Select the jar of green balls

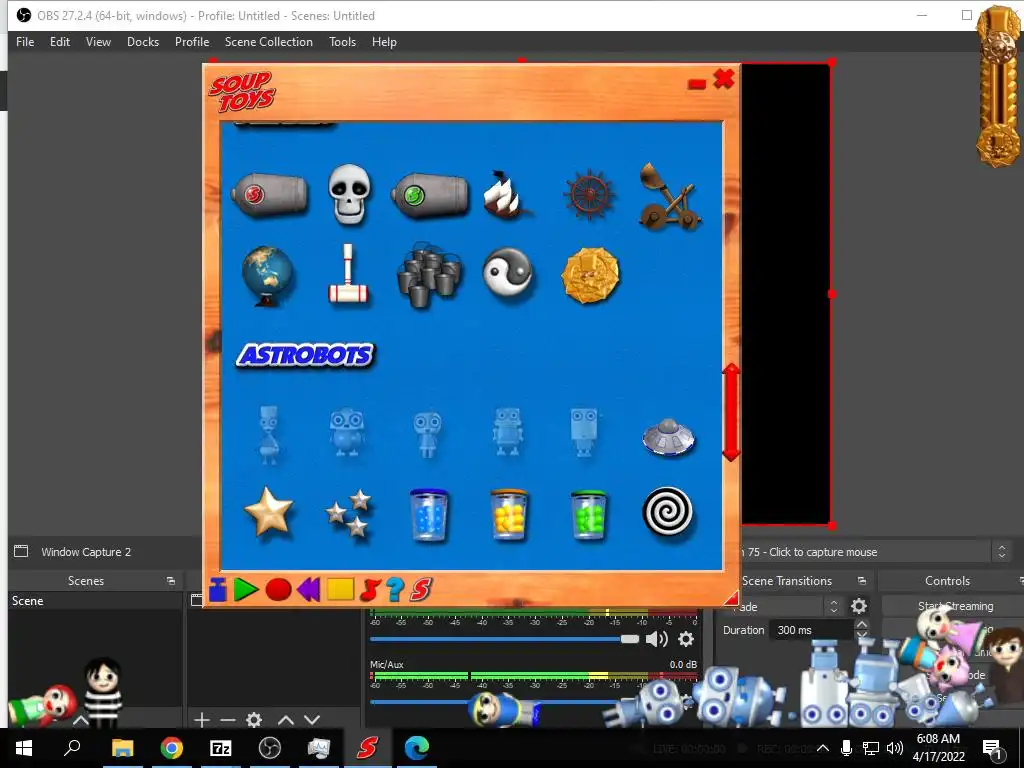589,515
